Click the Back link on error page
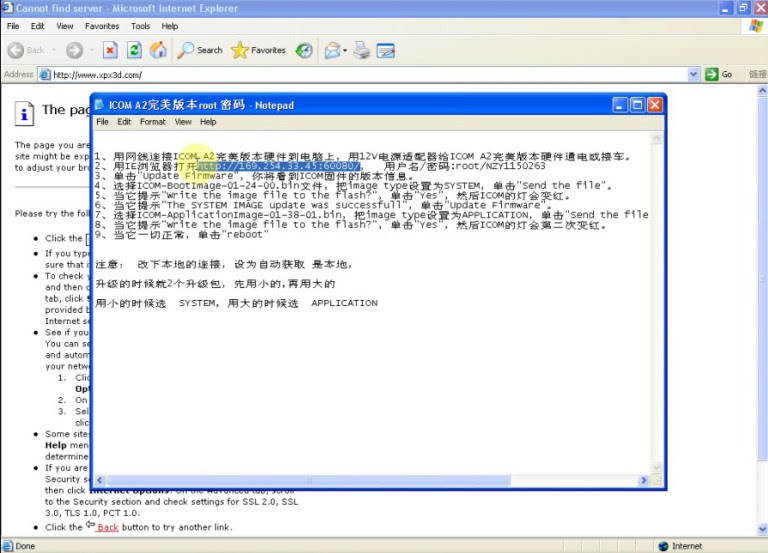The image size is (768, 553). pos(108,528)
